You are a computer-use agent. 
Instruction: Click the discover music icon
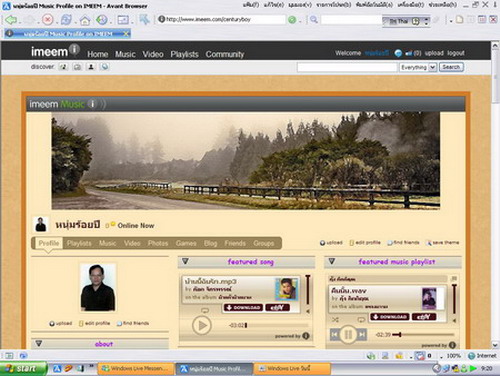(63, 67)
